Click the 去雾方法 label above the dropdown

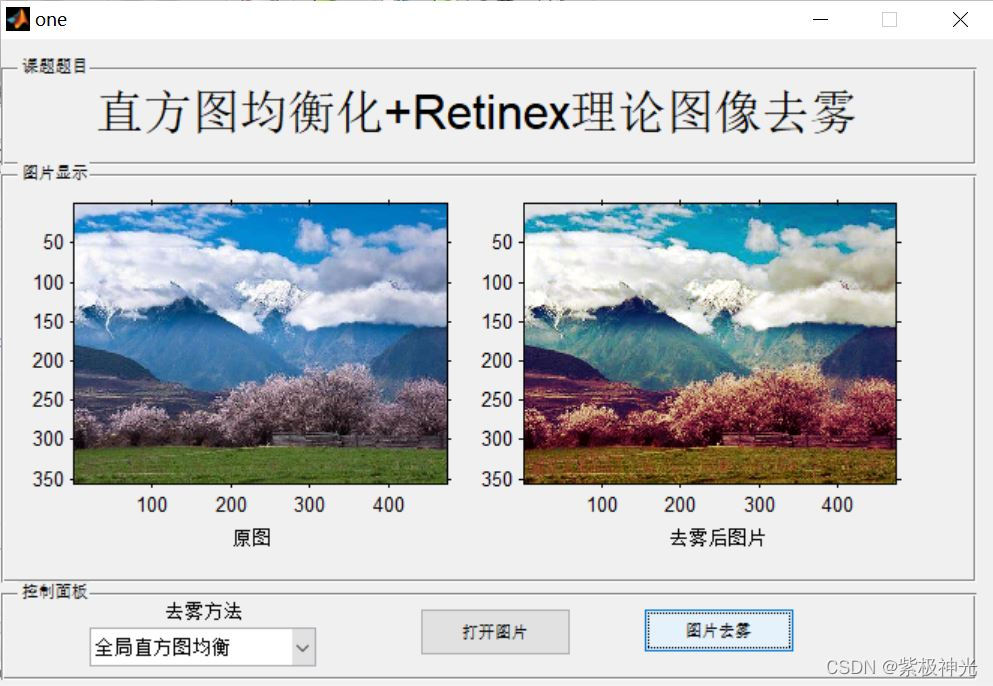pyautogui.click(x=202, y=611)
